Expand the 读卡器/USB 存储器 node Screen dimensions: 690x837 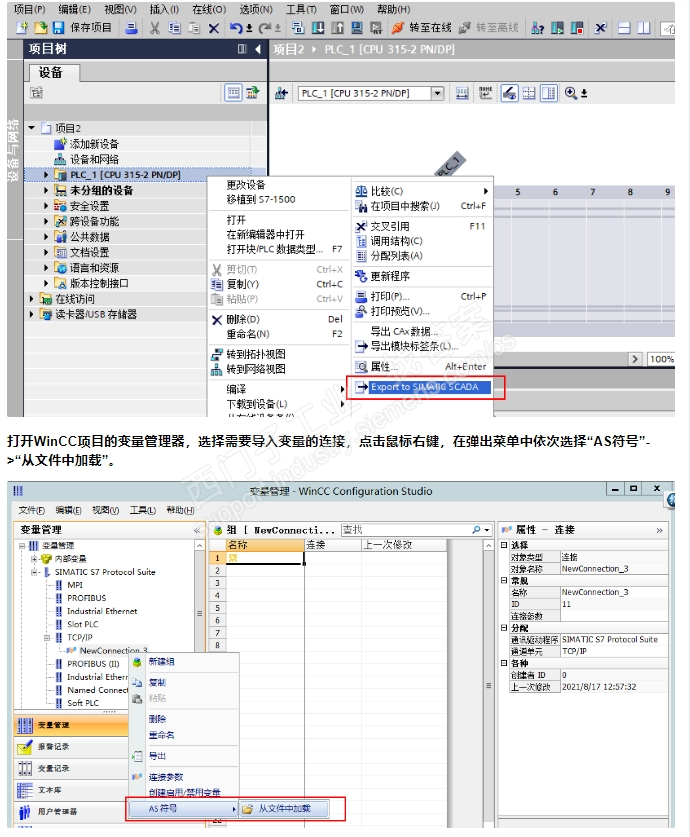point(31,314)
